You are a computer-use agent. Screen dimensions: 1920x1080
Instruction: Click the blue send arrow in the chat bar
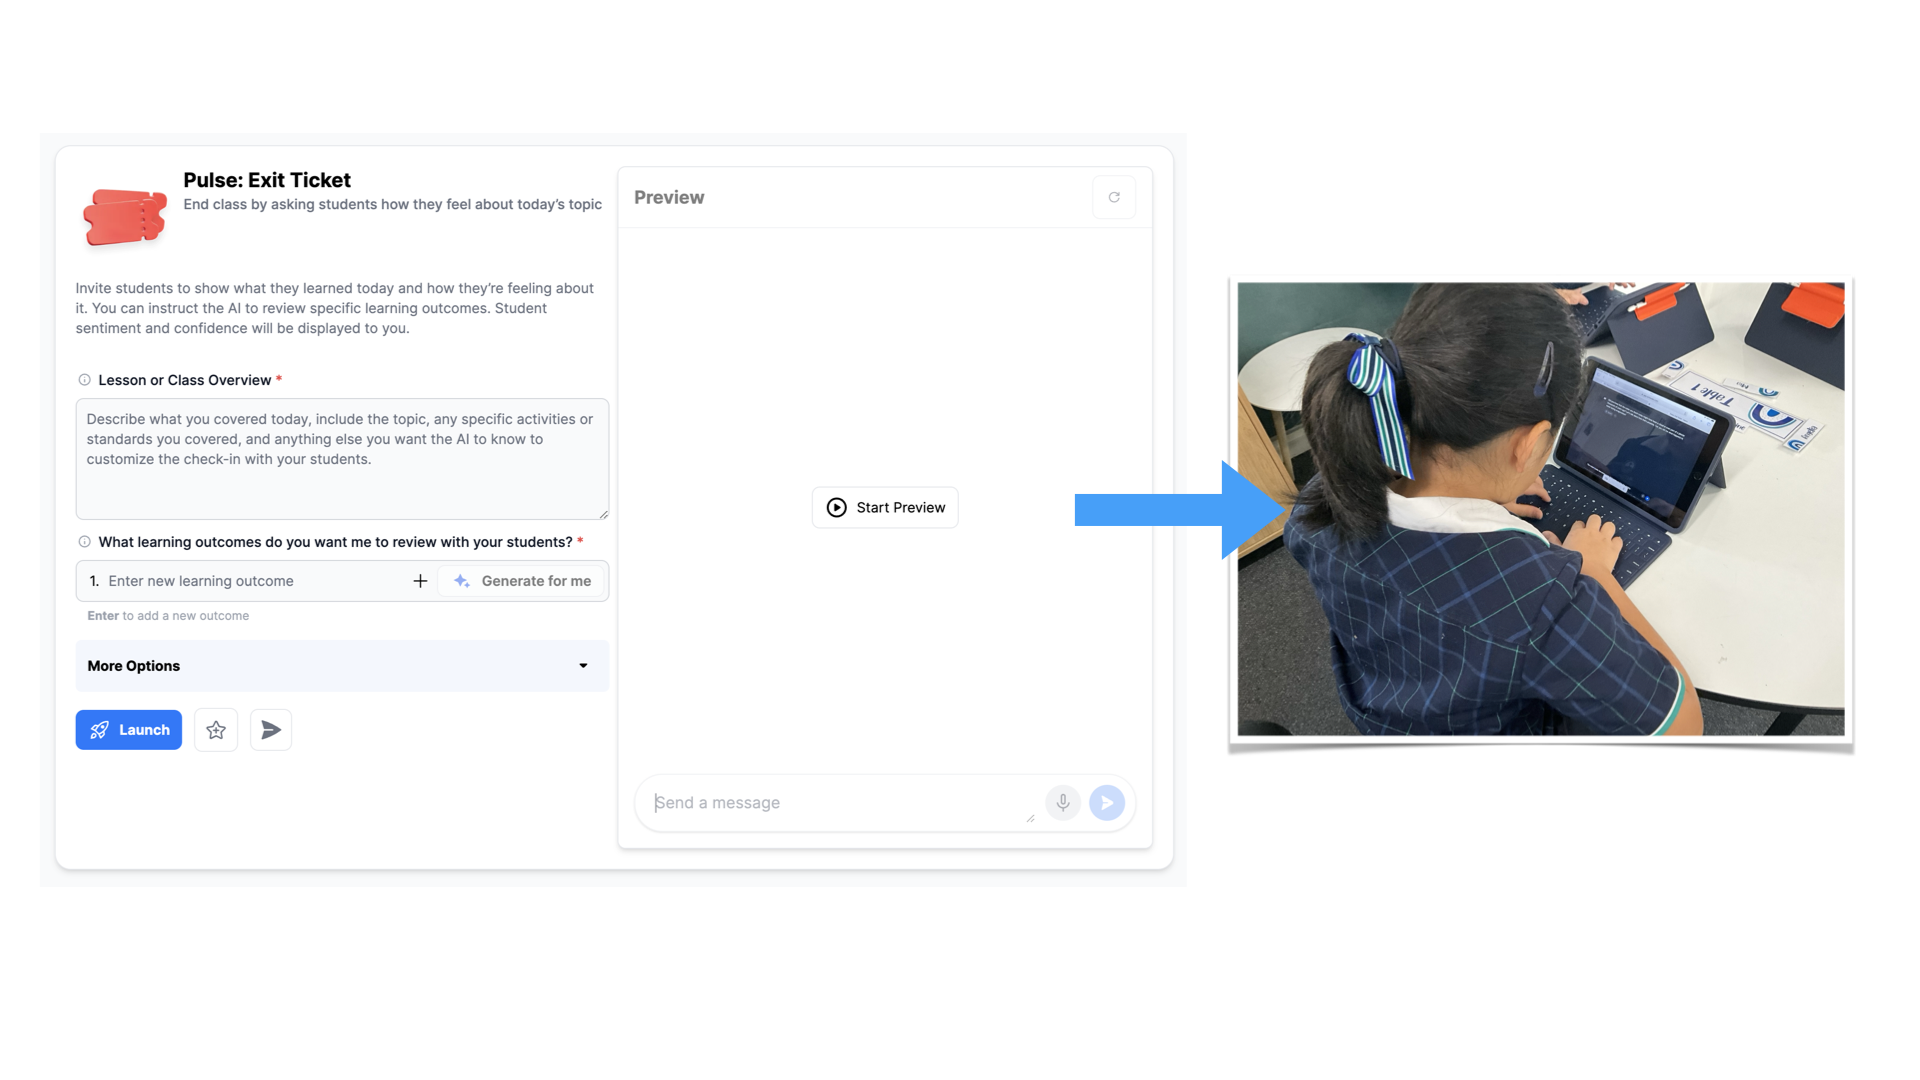tap(1106, 802)
